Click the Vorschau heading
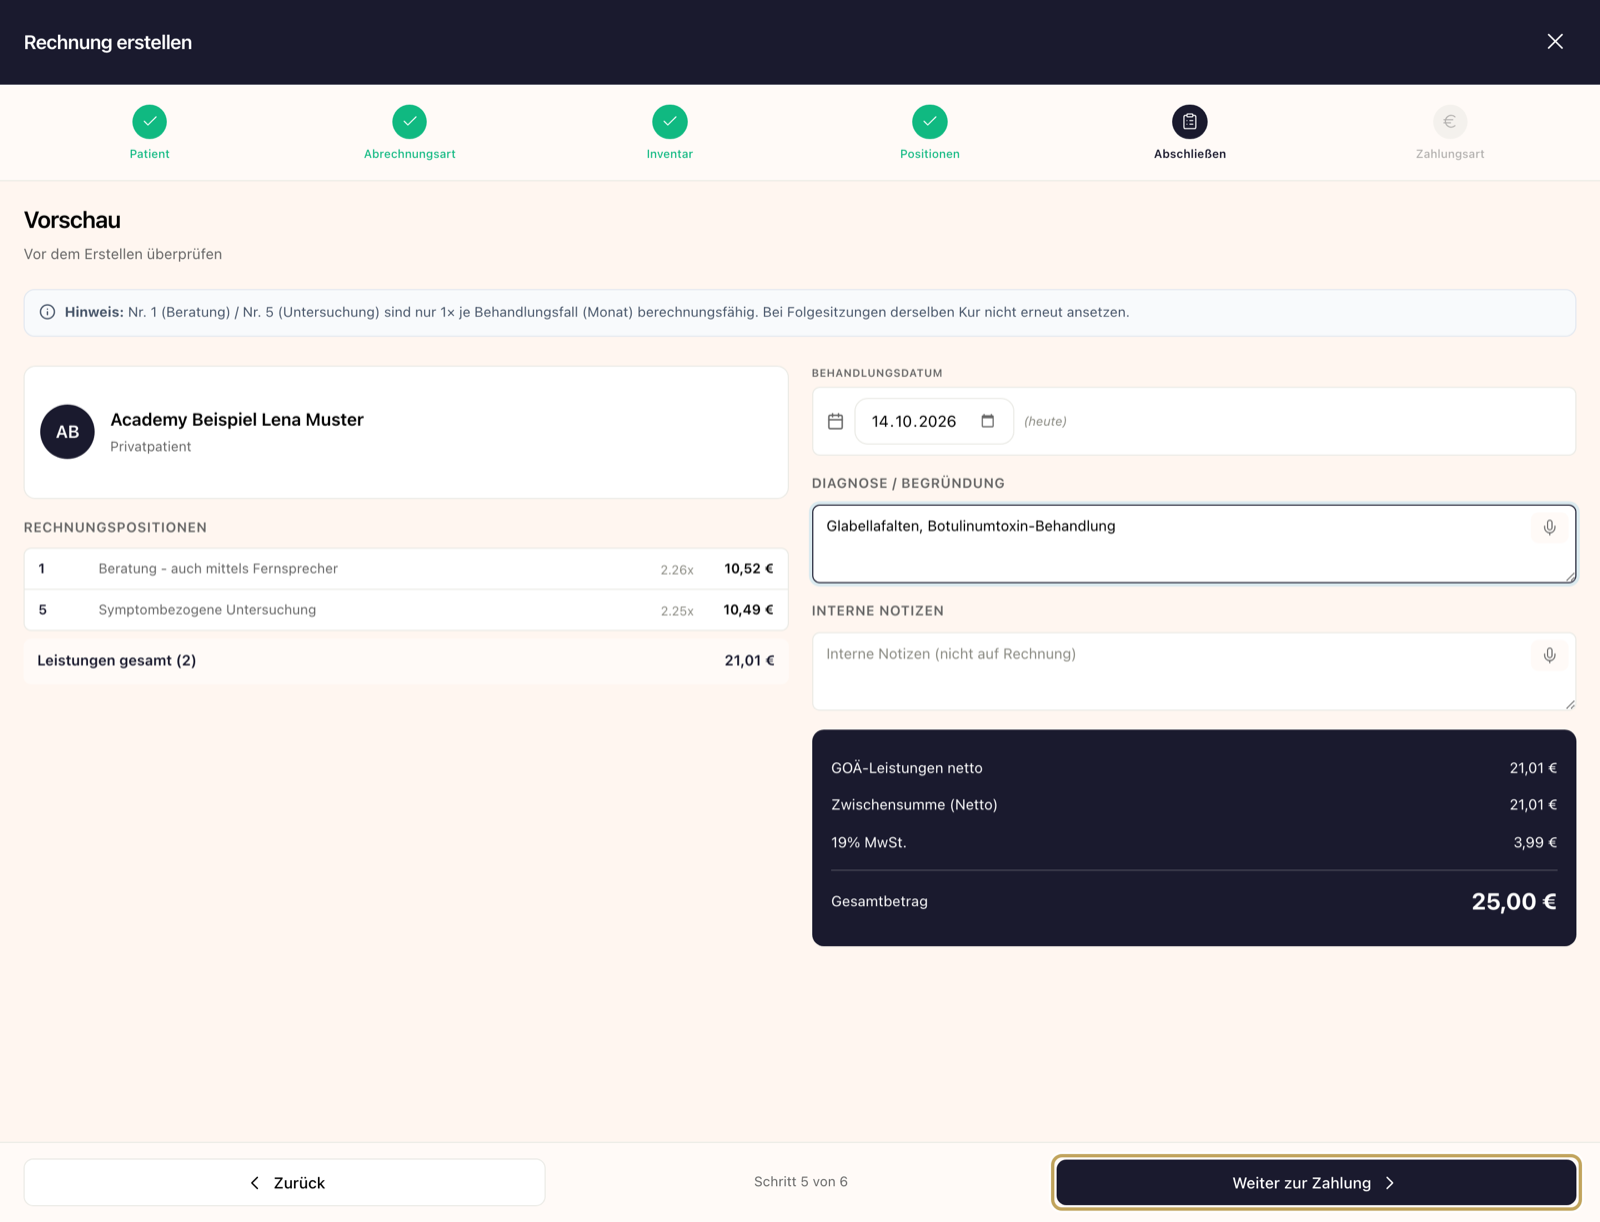Viewport: 1600px width, 1222px height. [72, 220]
